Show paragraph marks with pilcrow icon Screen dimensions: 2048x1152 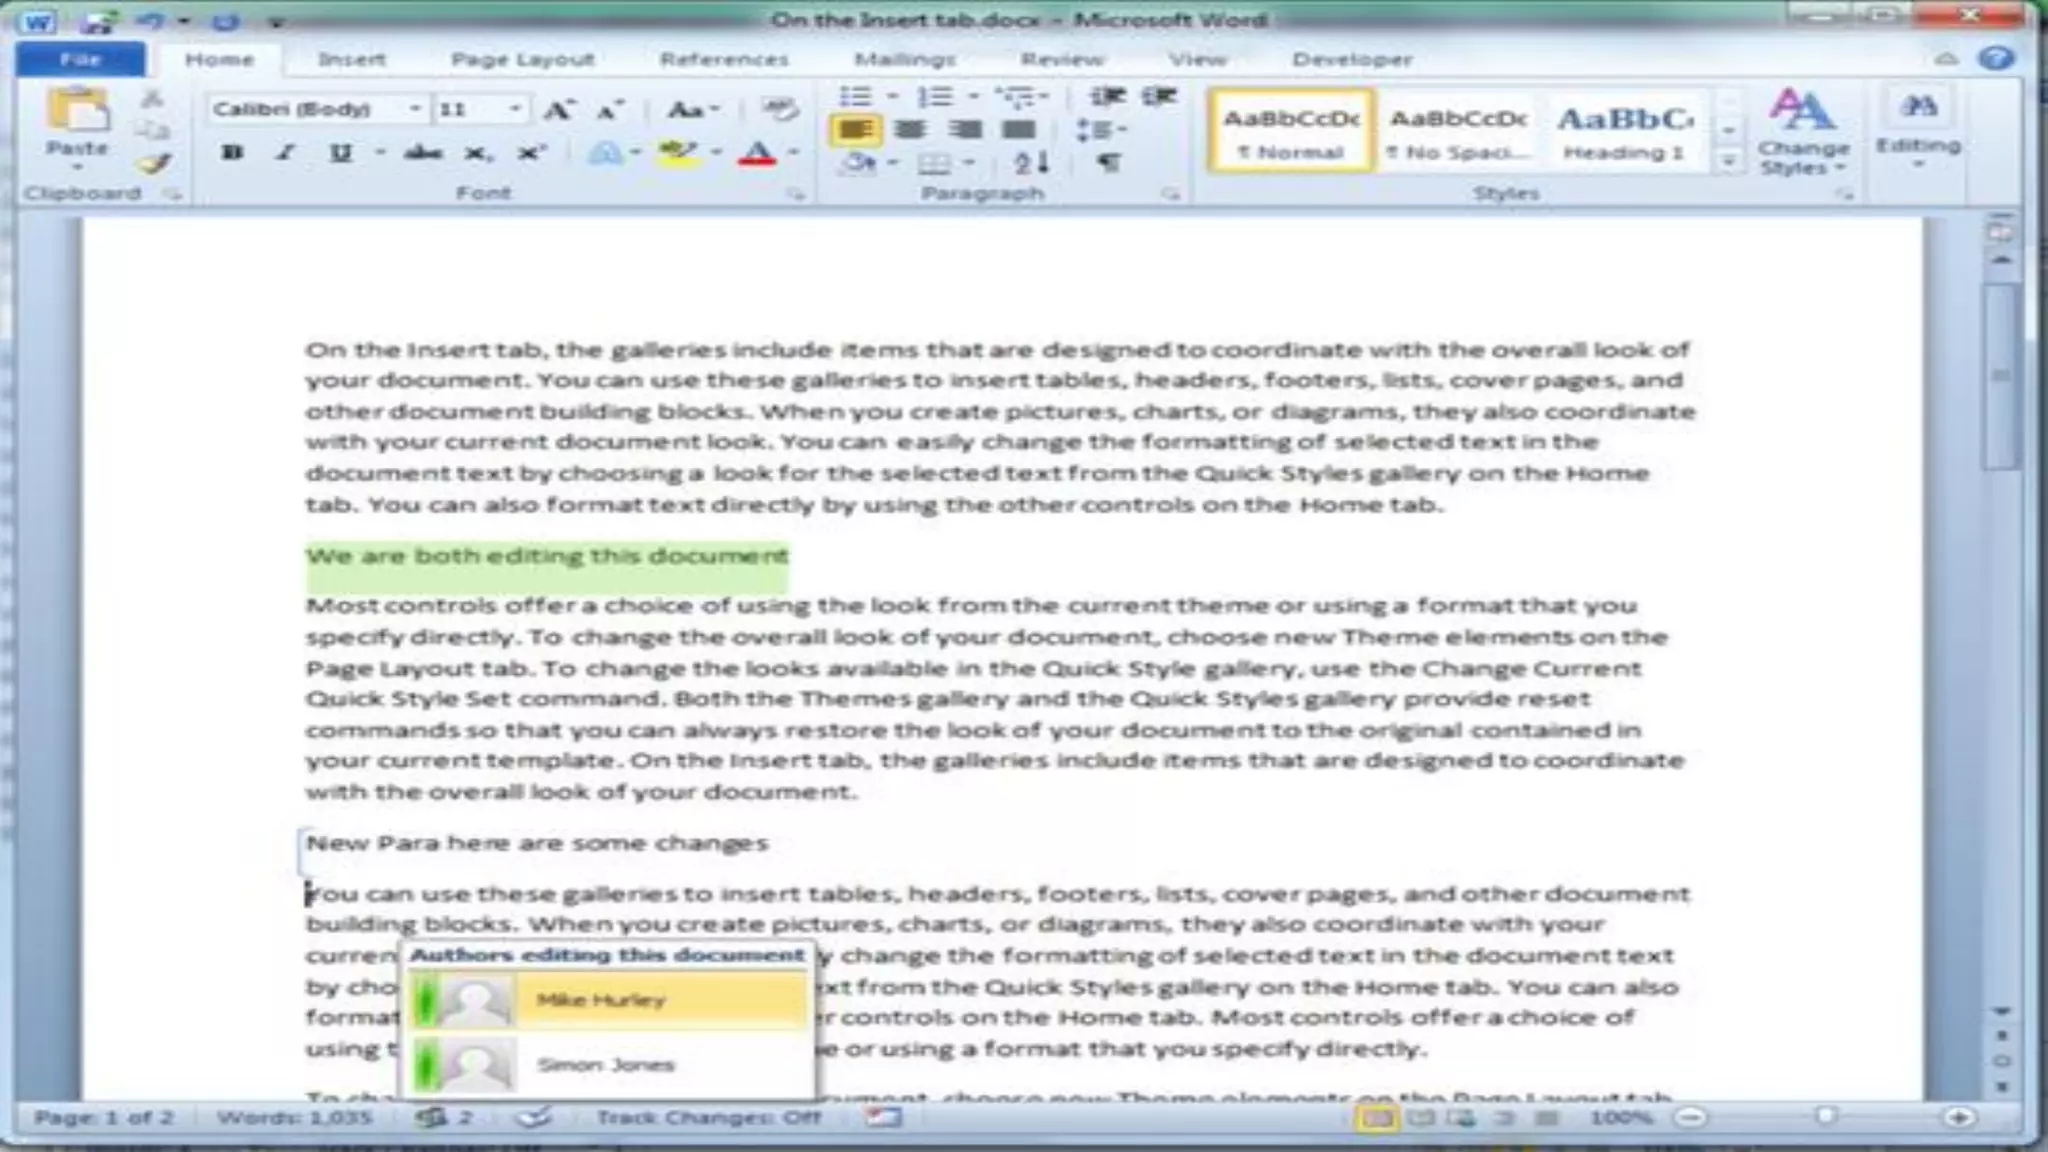(1108, 162)
